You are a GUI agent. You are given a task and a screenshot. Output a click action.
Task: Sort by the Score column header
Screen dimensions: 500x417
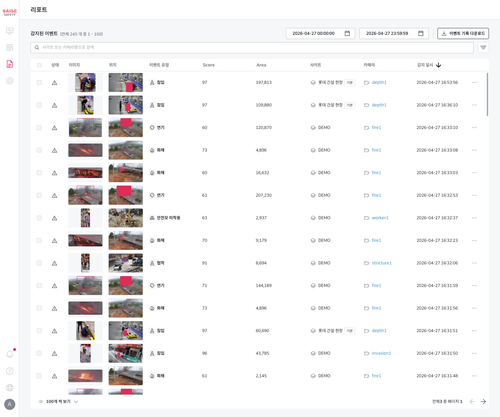[209, 65]
